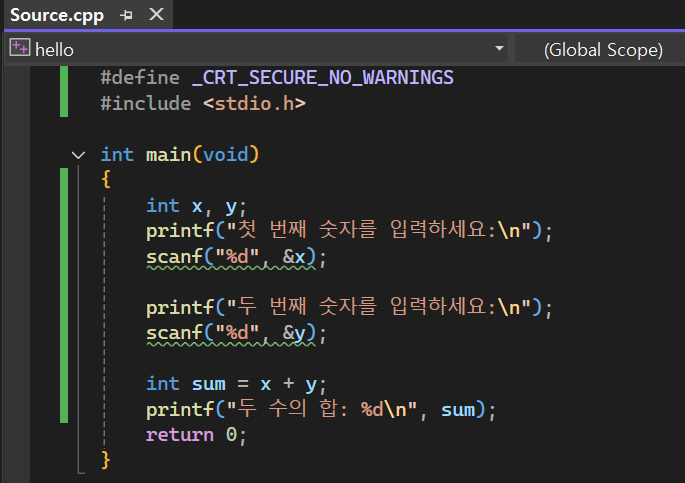Click the hello project icon
Screen dimensions: 685x483
coord(20,48)
